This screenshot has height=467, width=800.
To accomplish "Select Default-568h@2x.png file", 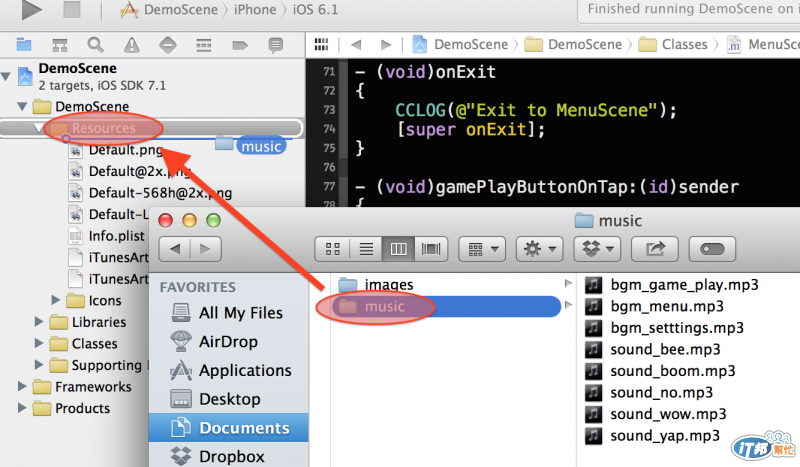I will pos(151,193).
